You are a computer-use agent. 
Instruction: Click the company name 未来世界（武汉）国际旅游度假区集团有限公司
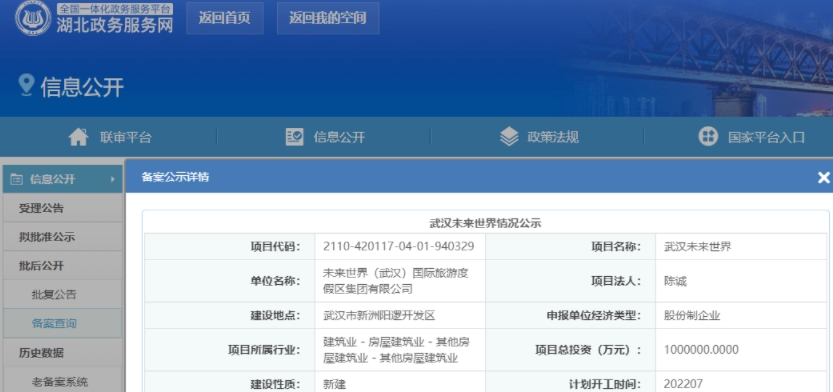tap(396, 281)
